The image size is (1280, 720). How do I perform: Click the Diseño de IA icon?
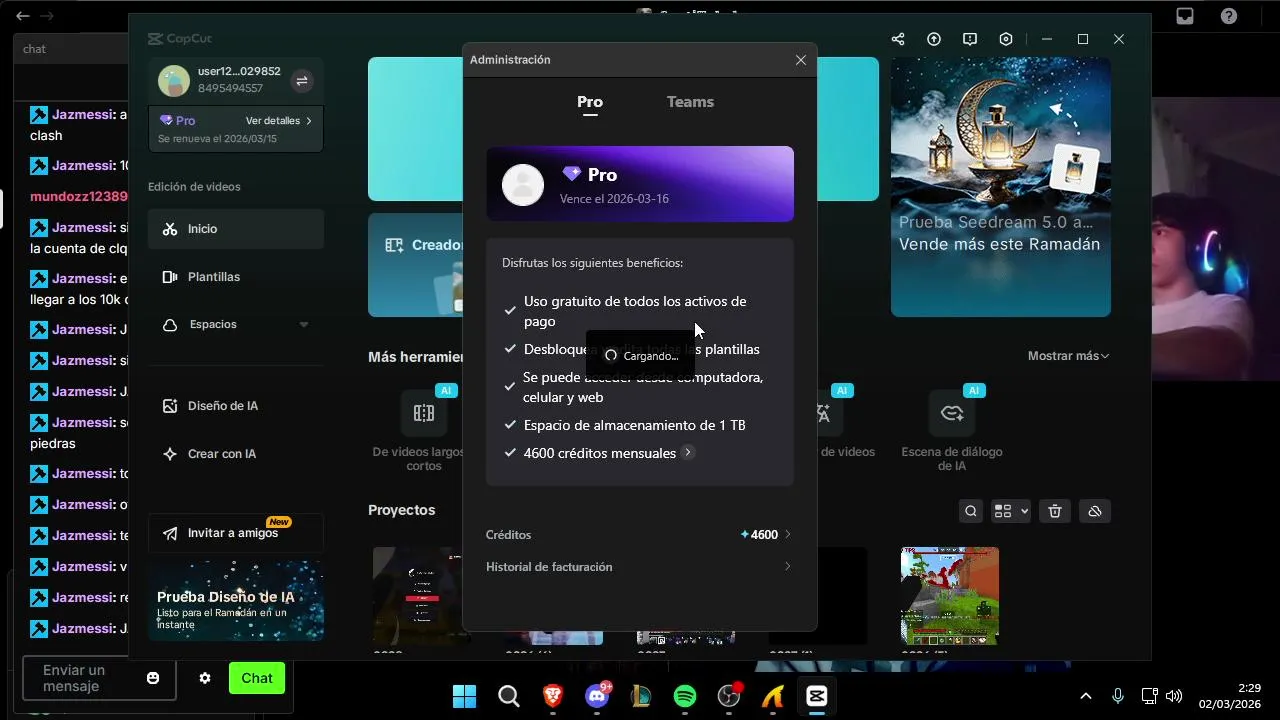(170, 406)
